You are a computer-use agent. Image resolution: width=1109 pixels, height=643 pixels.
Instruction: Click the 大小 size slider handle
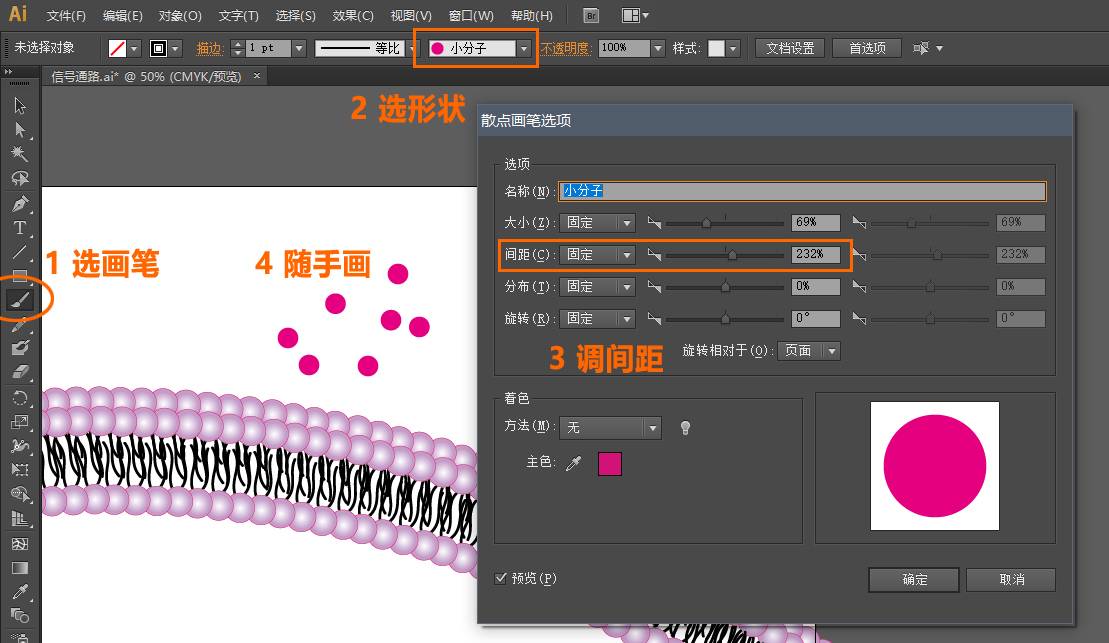706,224
